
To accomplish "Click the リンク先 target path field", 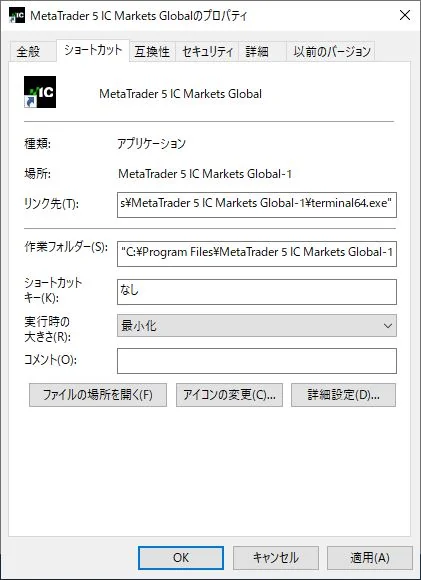I will click(257, 205).
